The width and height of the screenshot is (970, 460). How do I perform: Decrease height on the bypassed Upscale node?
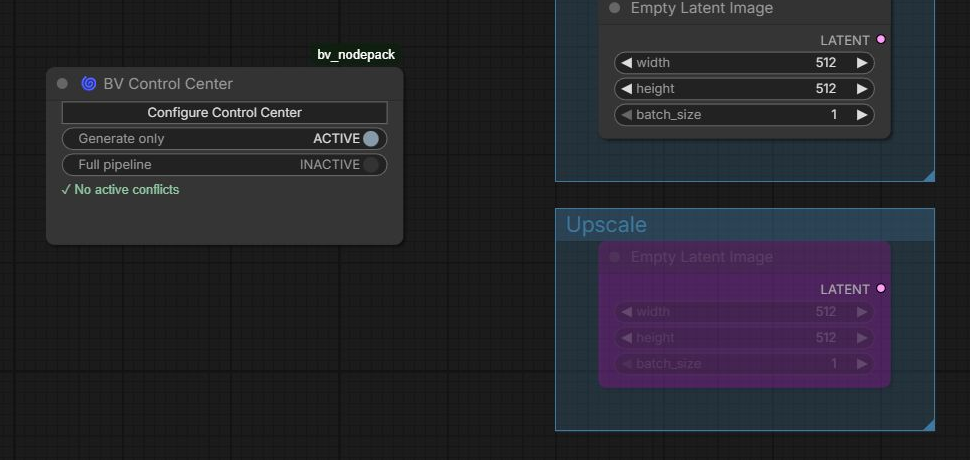627,338
